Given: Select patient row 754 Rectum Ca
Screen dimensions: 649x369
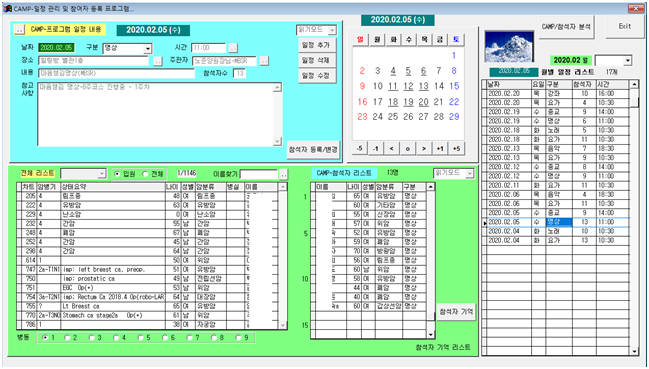Looking at the screenshot, I should pyautogui.click(x=147, y=297).
